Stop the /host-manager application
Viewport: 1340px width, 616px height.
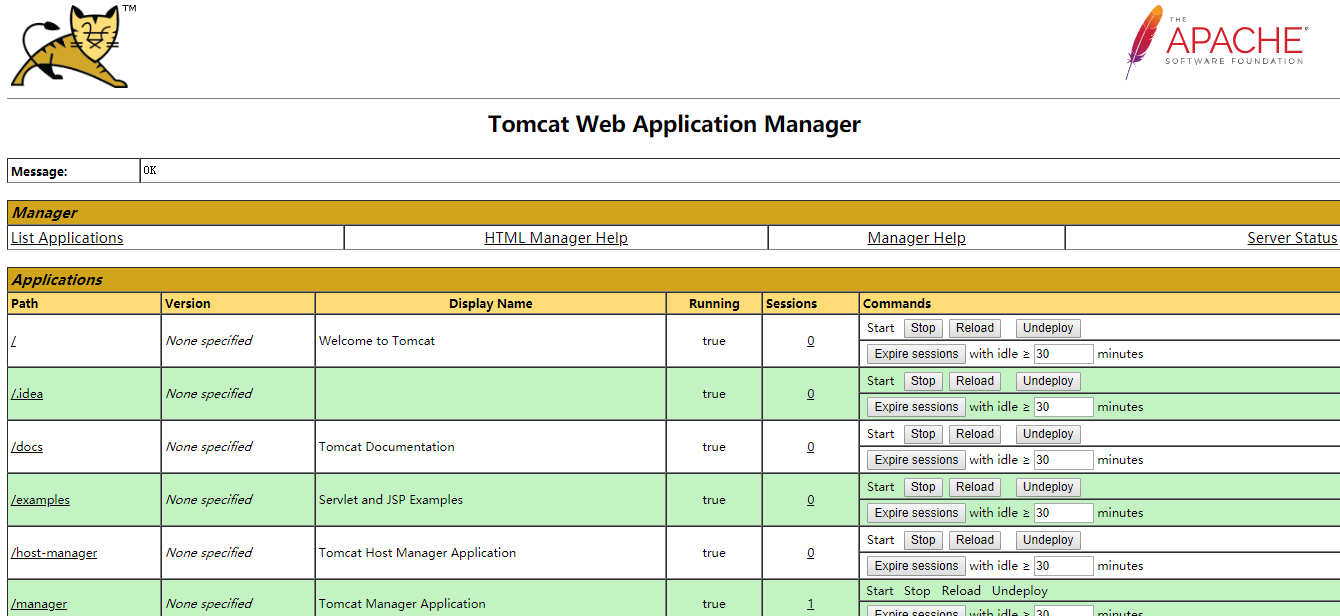923,540
